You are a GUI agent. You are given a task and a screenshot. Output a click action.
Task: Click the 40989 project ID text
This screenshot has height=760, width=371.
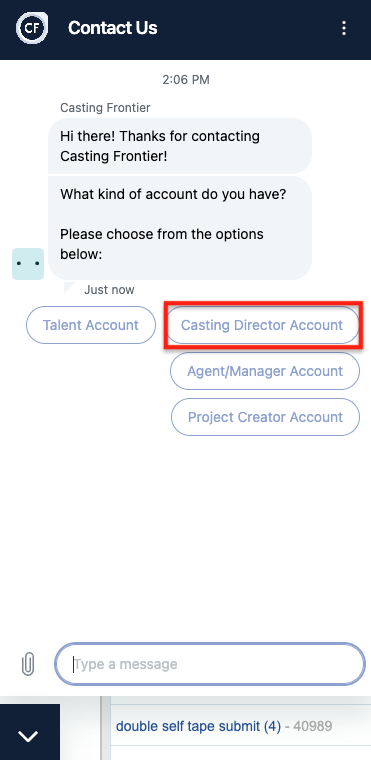point(312,726)
